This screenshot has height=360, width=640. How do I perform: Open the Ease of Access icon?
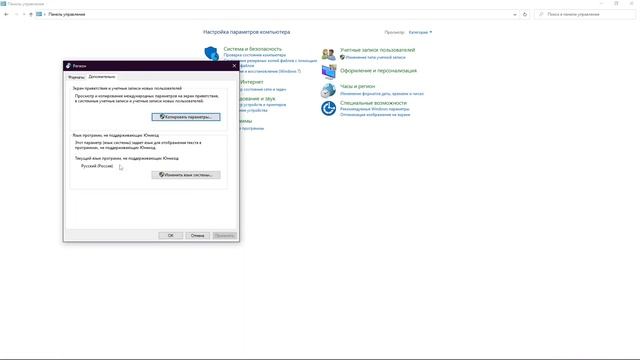[x=329, y=109]
